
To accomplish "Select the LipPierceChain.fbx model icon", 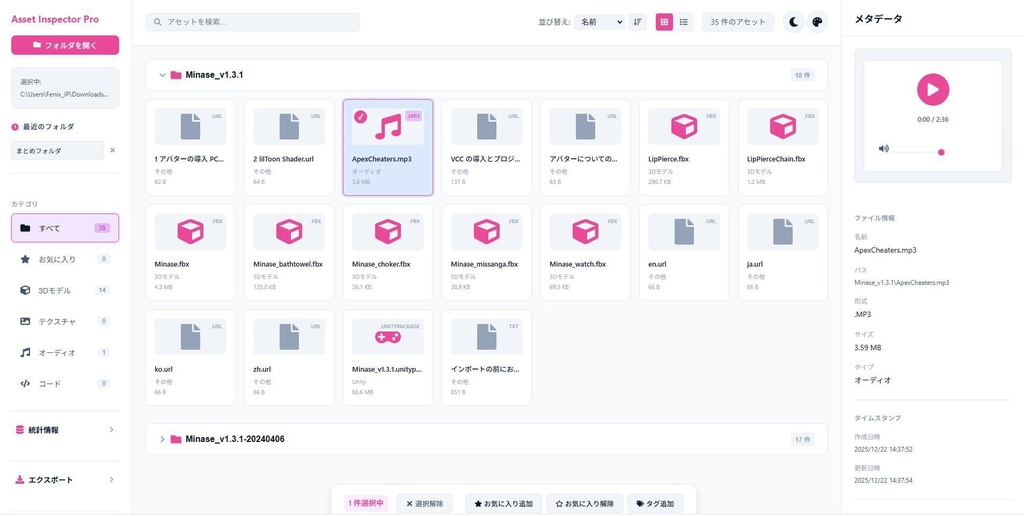I will [x=782, y=126].
